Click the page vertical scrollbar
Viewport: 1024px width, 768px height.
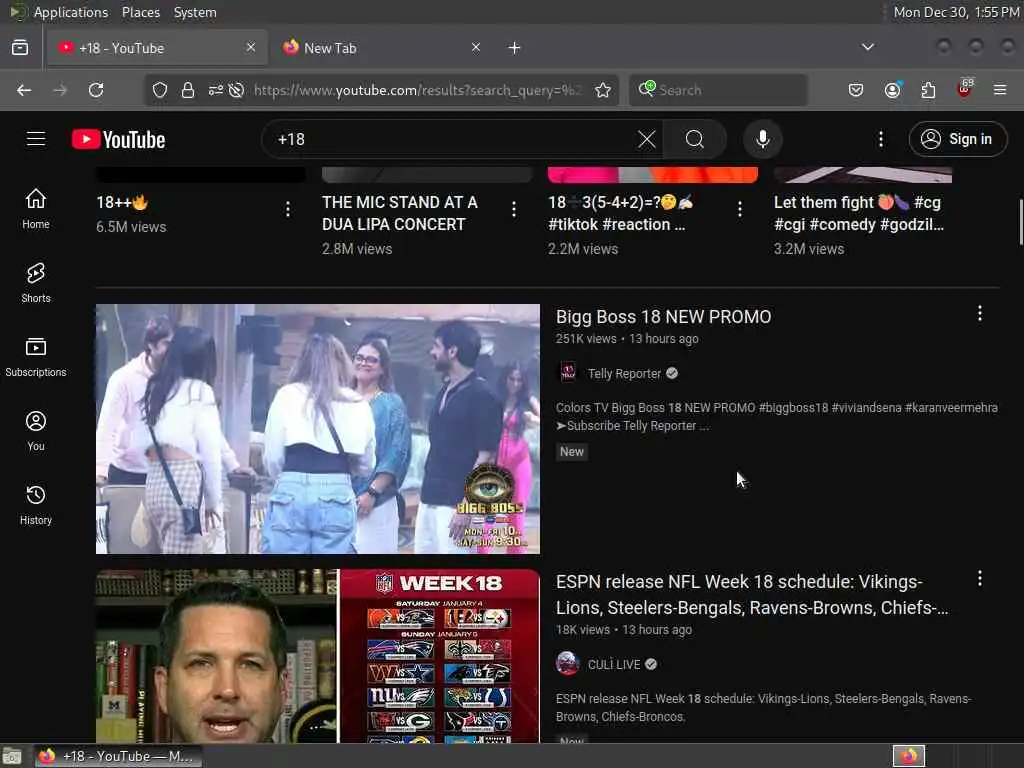point(1021,222)
